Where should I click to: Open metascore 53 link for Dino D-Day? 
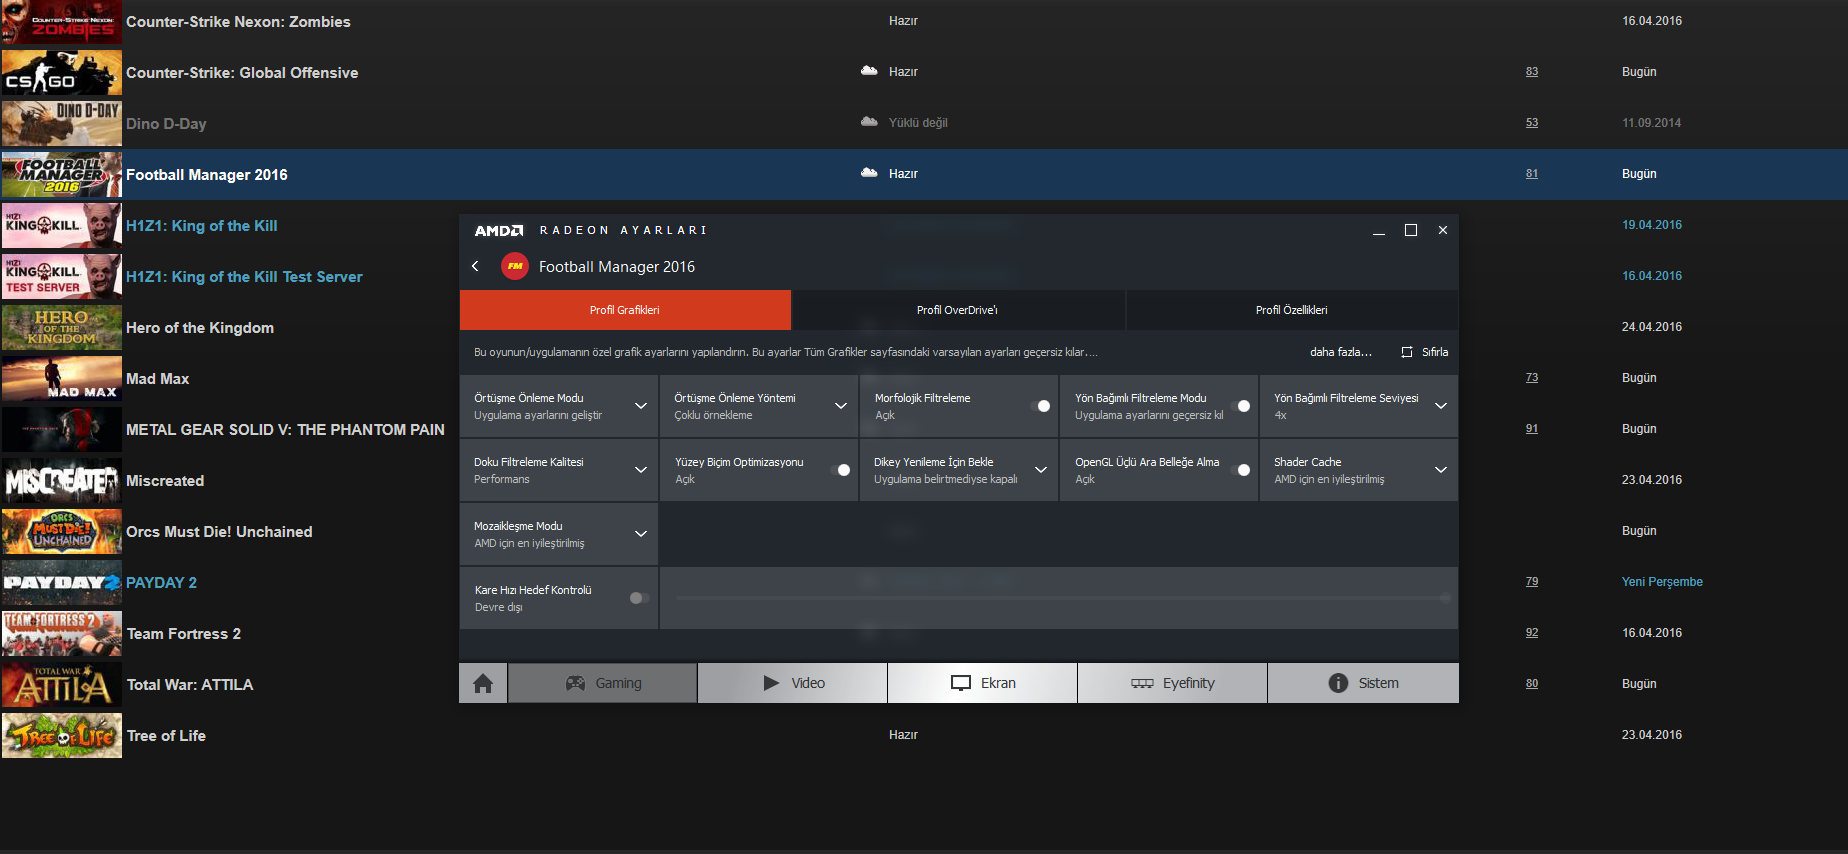(x=1532, y=123)
